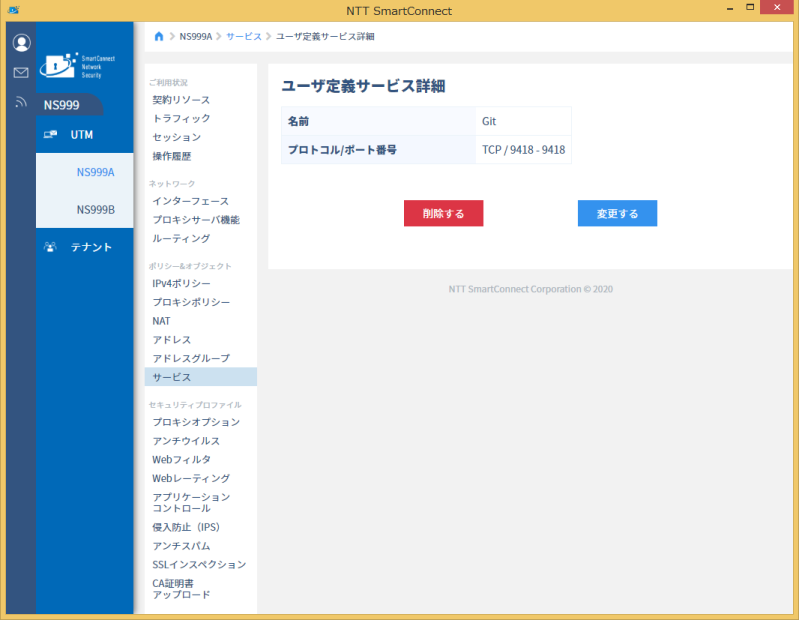Open アドレスグループ page

tap(191, 359)
